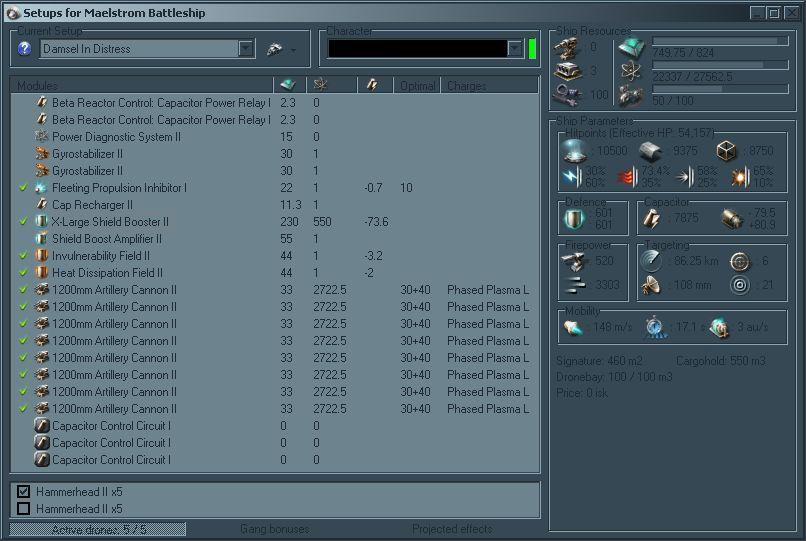Toggle first 1200mm Artillery Cannon II checkmark
806x541 pixels.
23,290
